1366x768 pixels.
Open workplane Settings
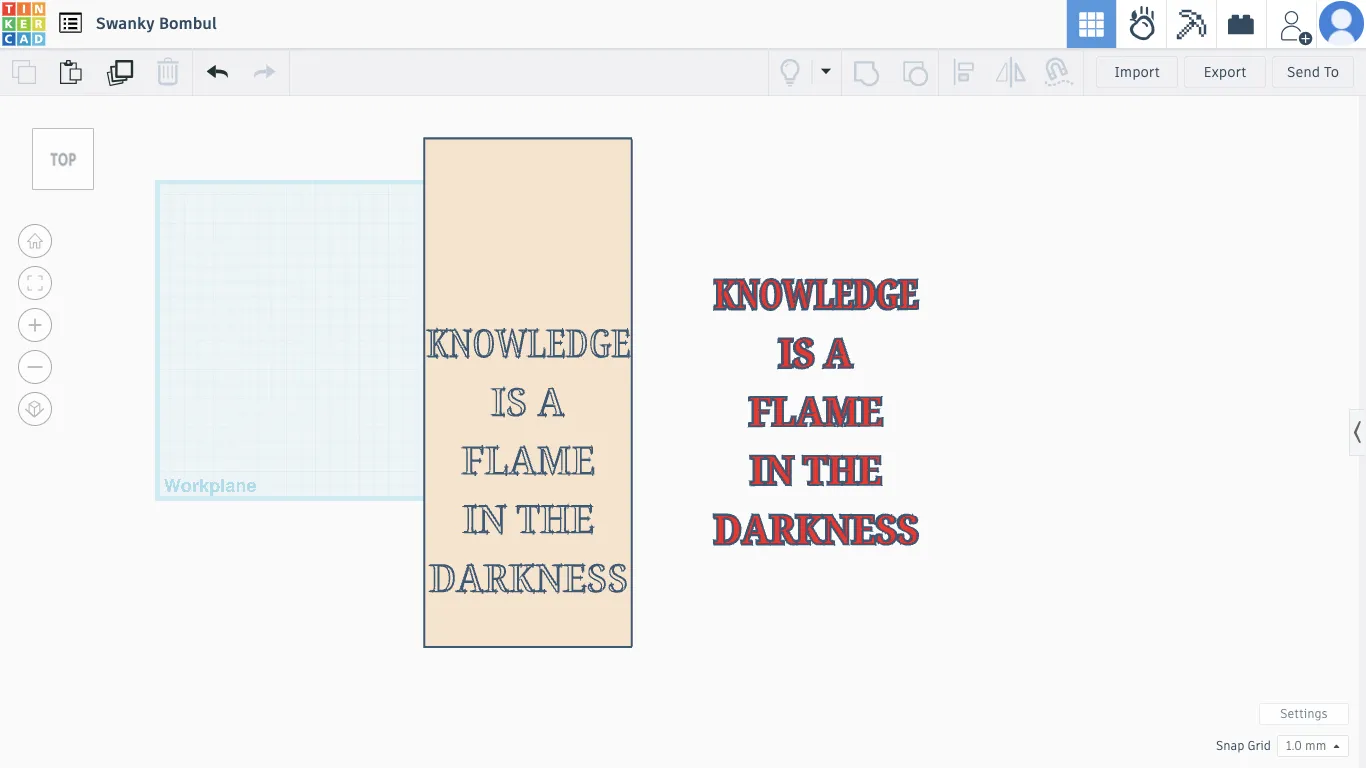1304,714
